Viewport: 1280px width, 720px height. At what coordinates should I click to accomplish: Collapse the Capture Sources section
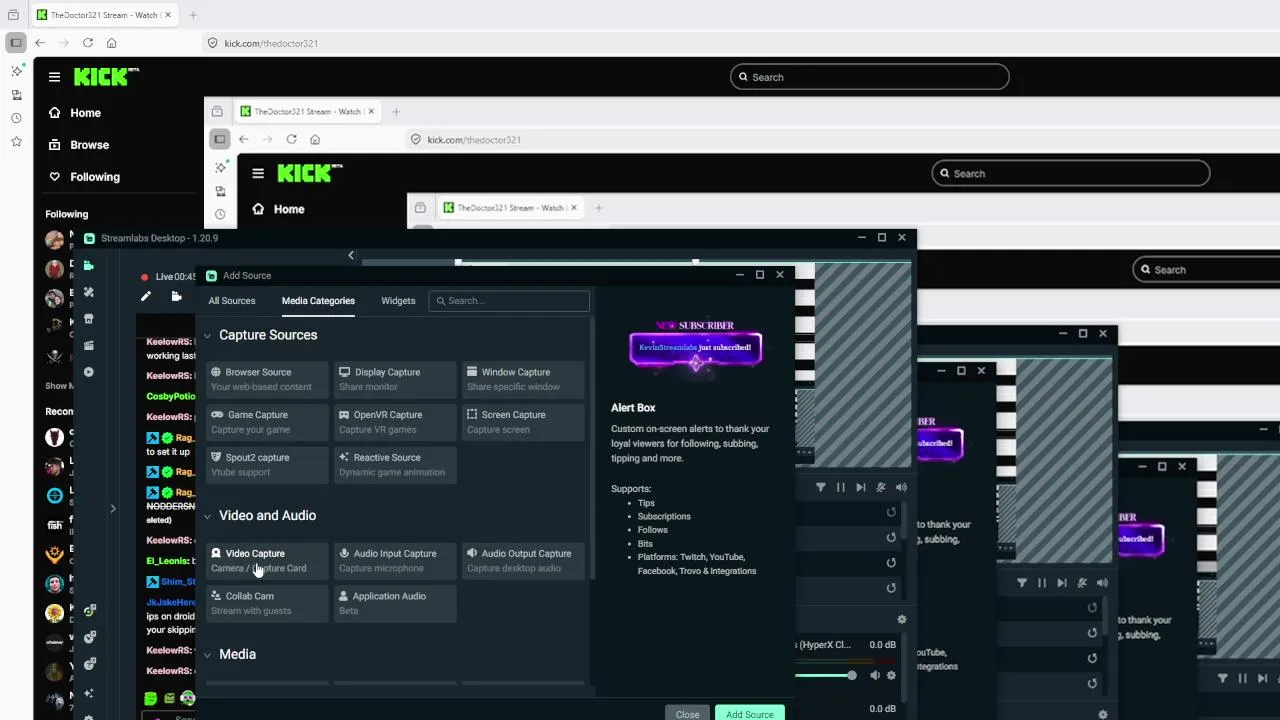pos(208,336)
